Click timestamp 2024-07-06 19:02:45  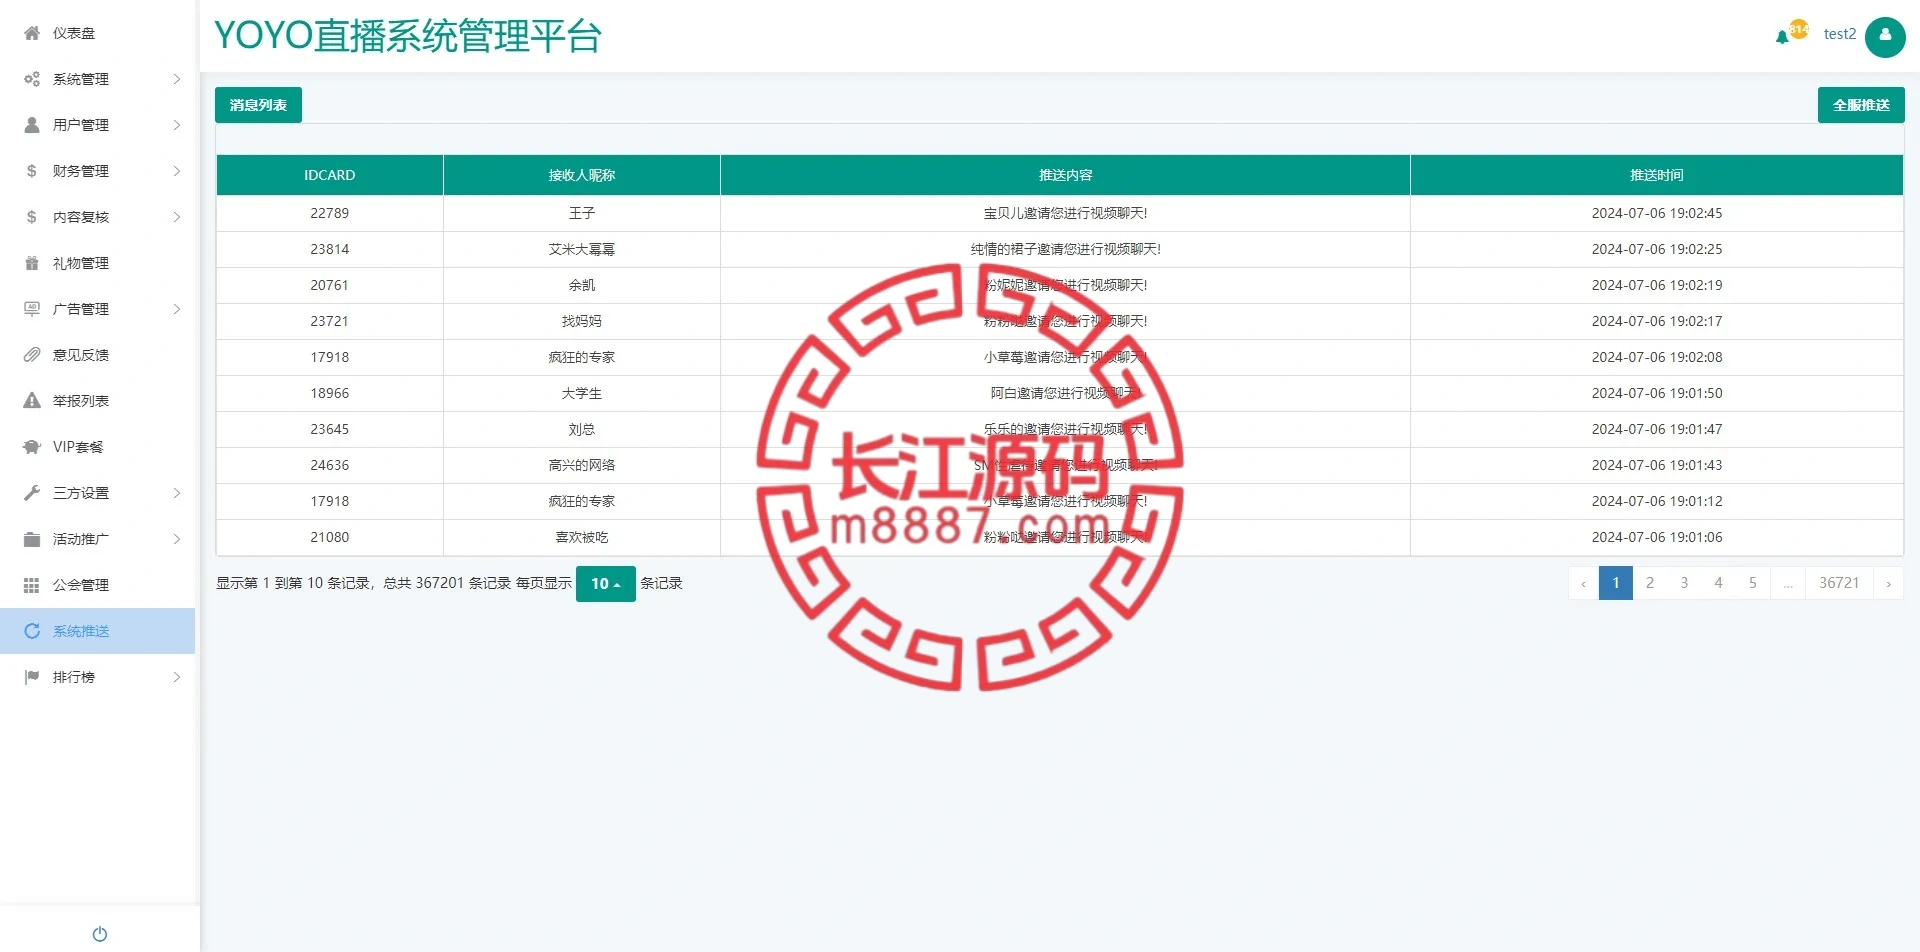1657,213
